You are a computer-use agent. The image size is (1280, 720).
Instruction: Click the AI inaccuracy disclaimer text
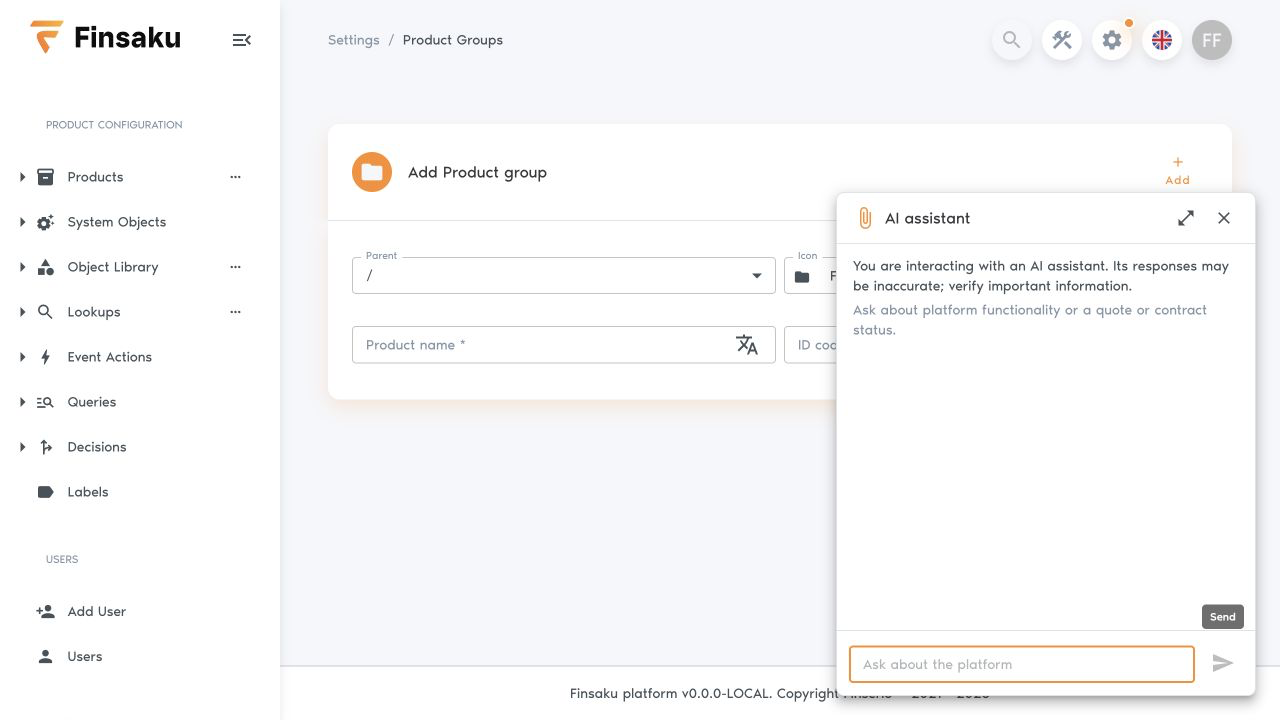[x=1041, y=276]
